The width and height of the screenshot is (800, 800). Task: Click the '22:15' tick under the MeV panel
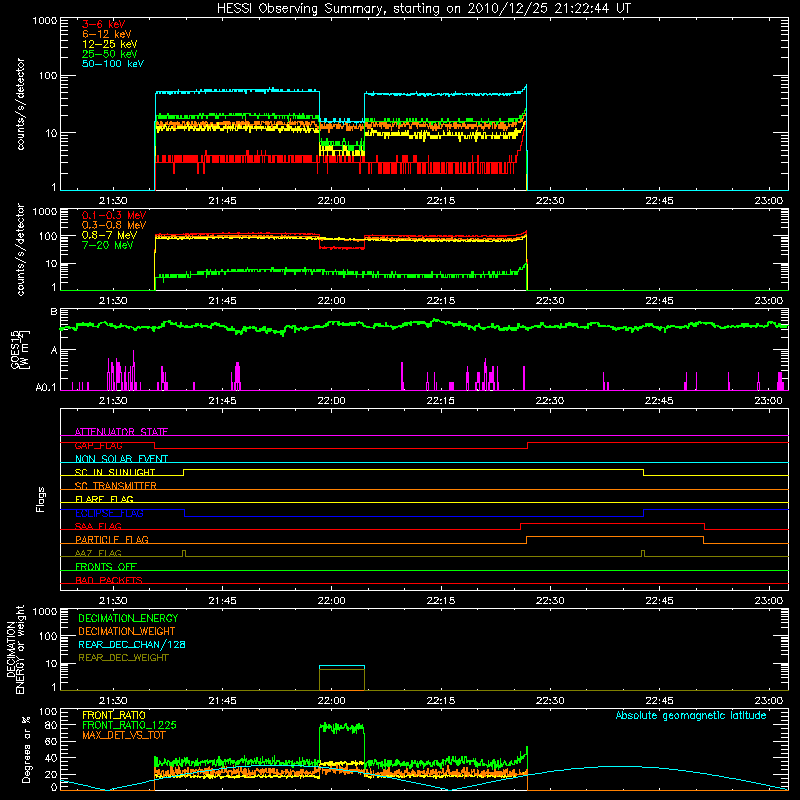(x=441, y=301)
